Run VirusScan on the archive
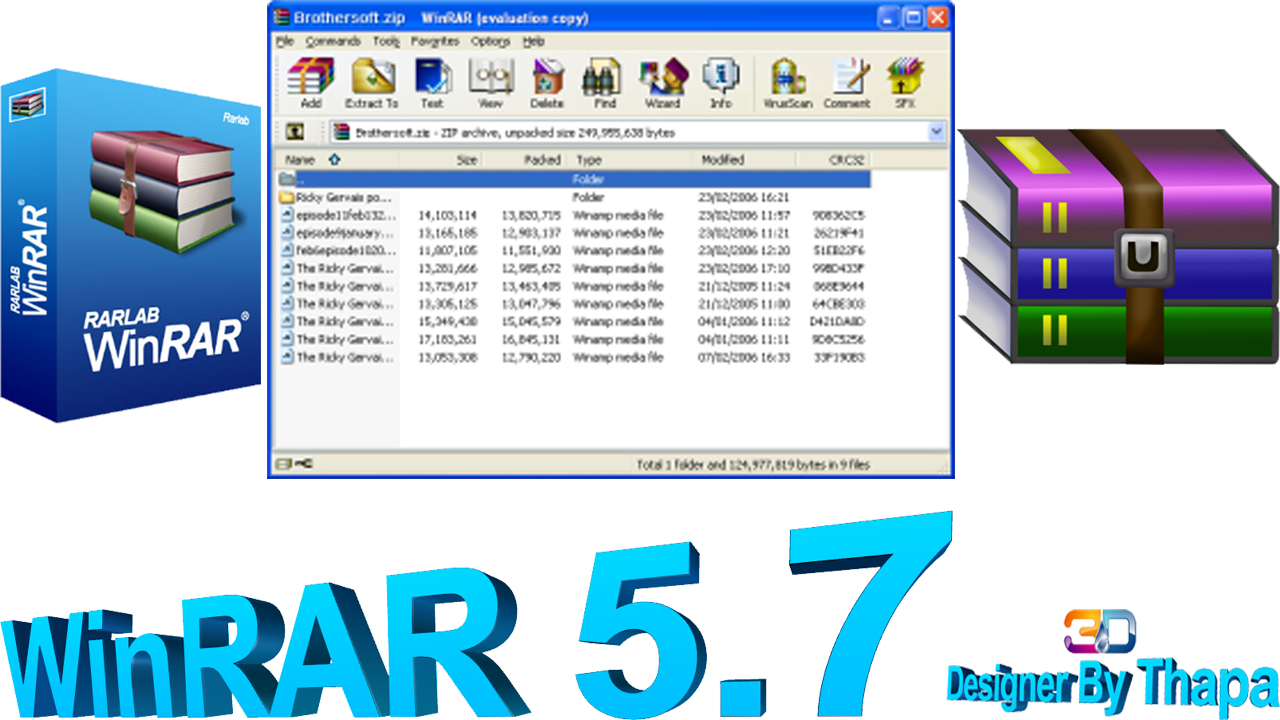The image size is (1280, 720). click(788, 82)
